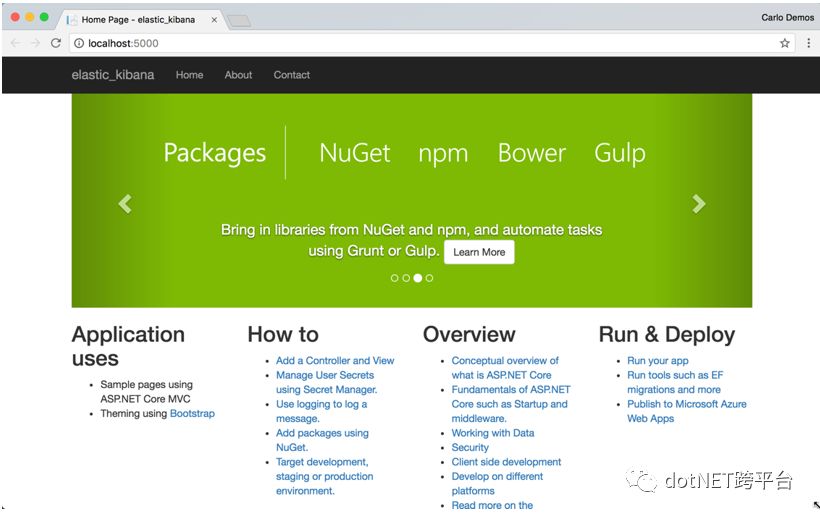Open Run your app link

point(658,361)
